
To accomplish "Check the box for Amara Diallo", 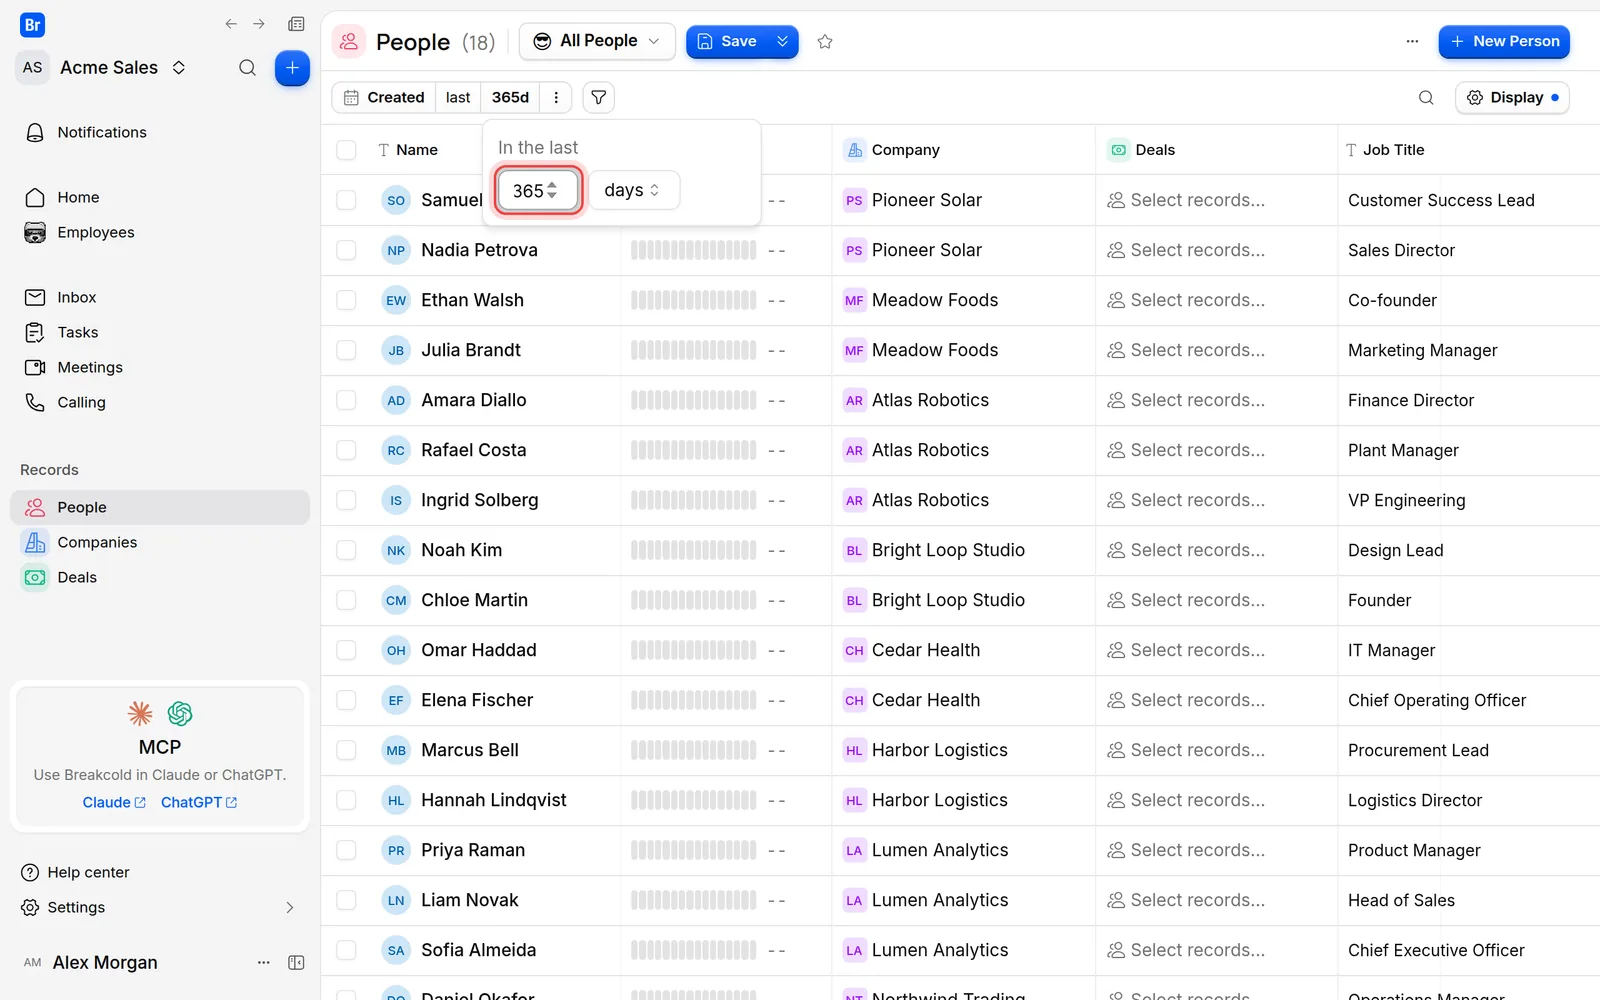I will pyautogui.click(x=346, y=400).
